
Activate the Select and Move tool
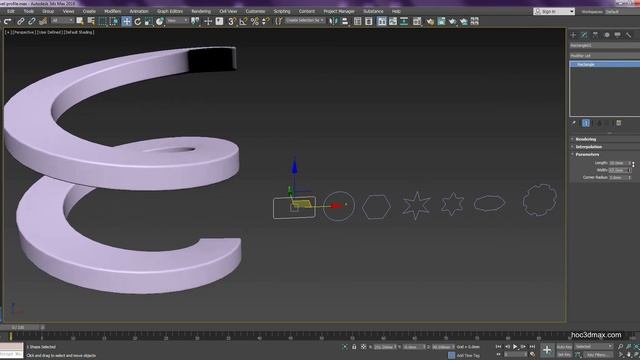[126, 21]
